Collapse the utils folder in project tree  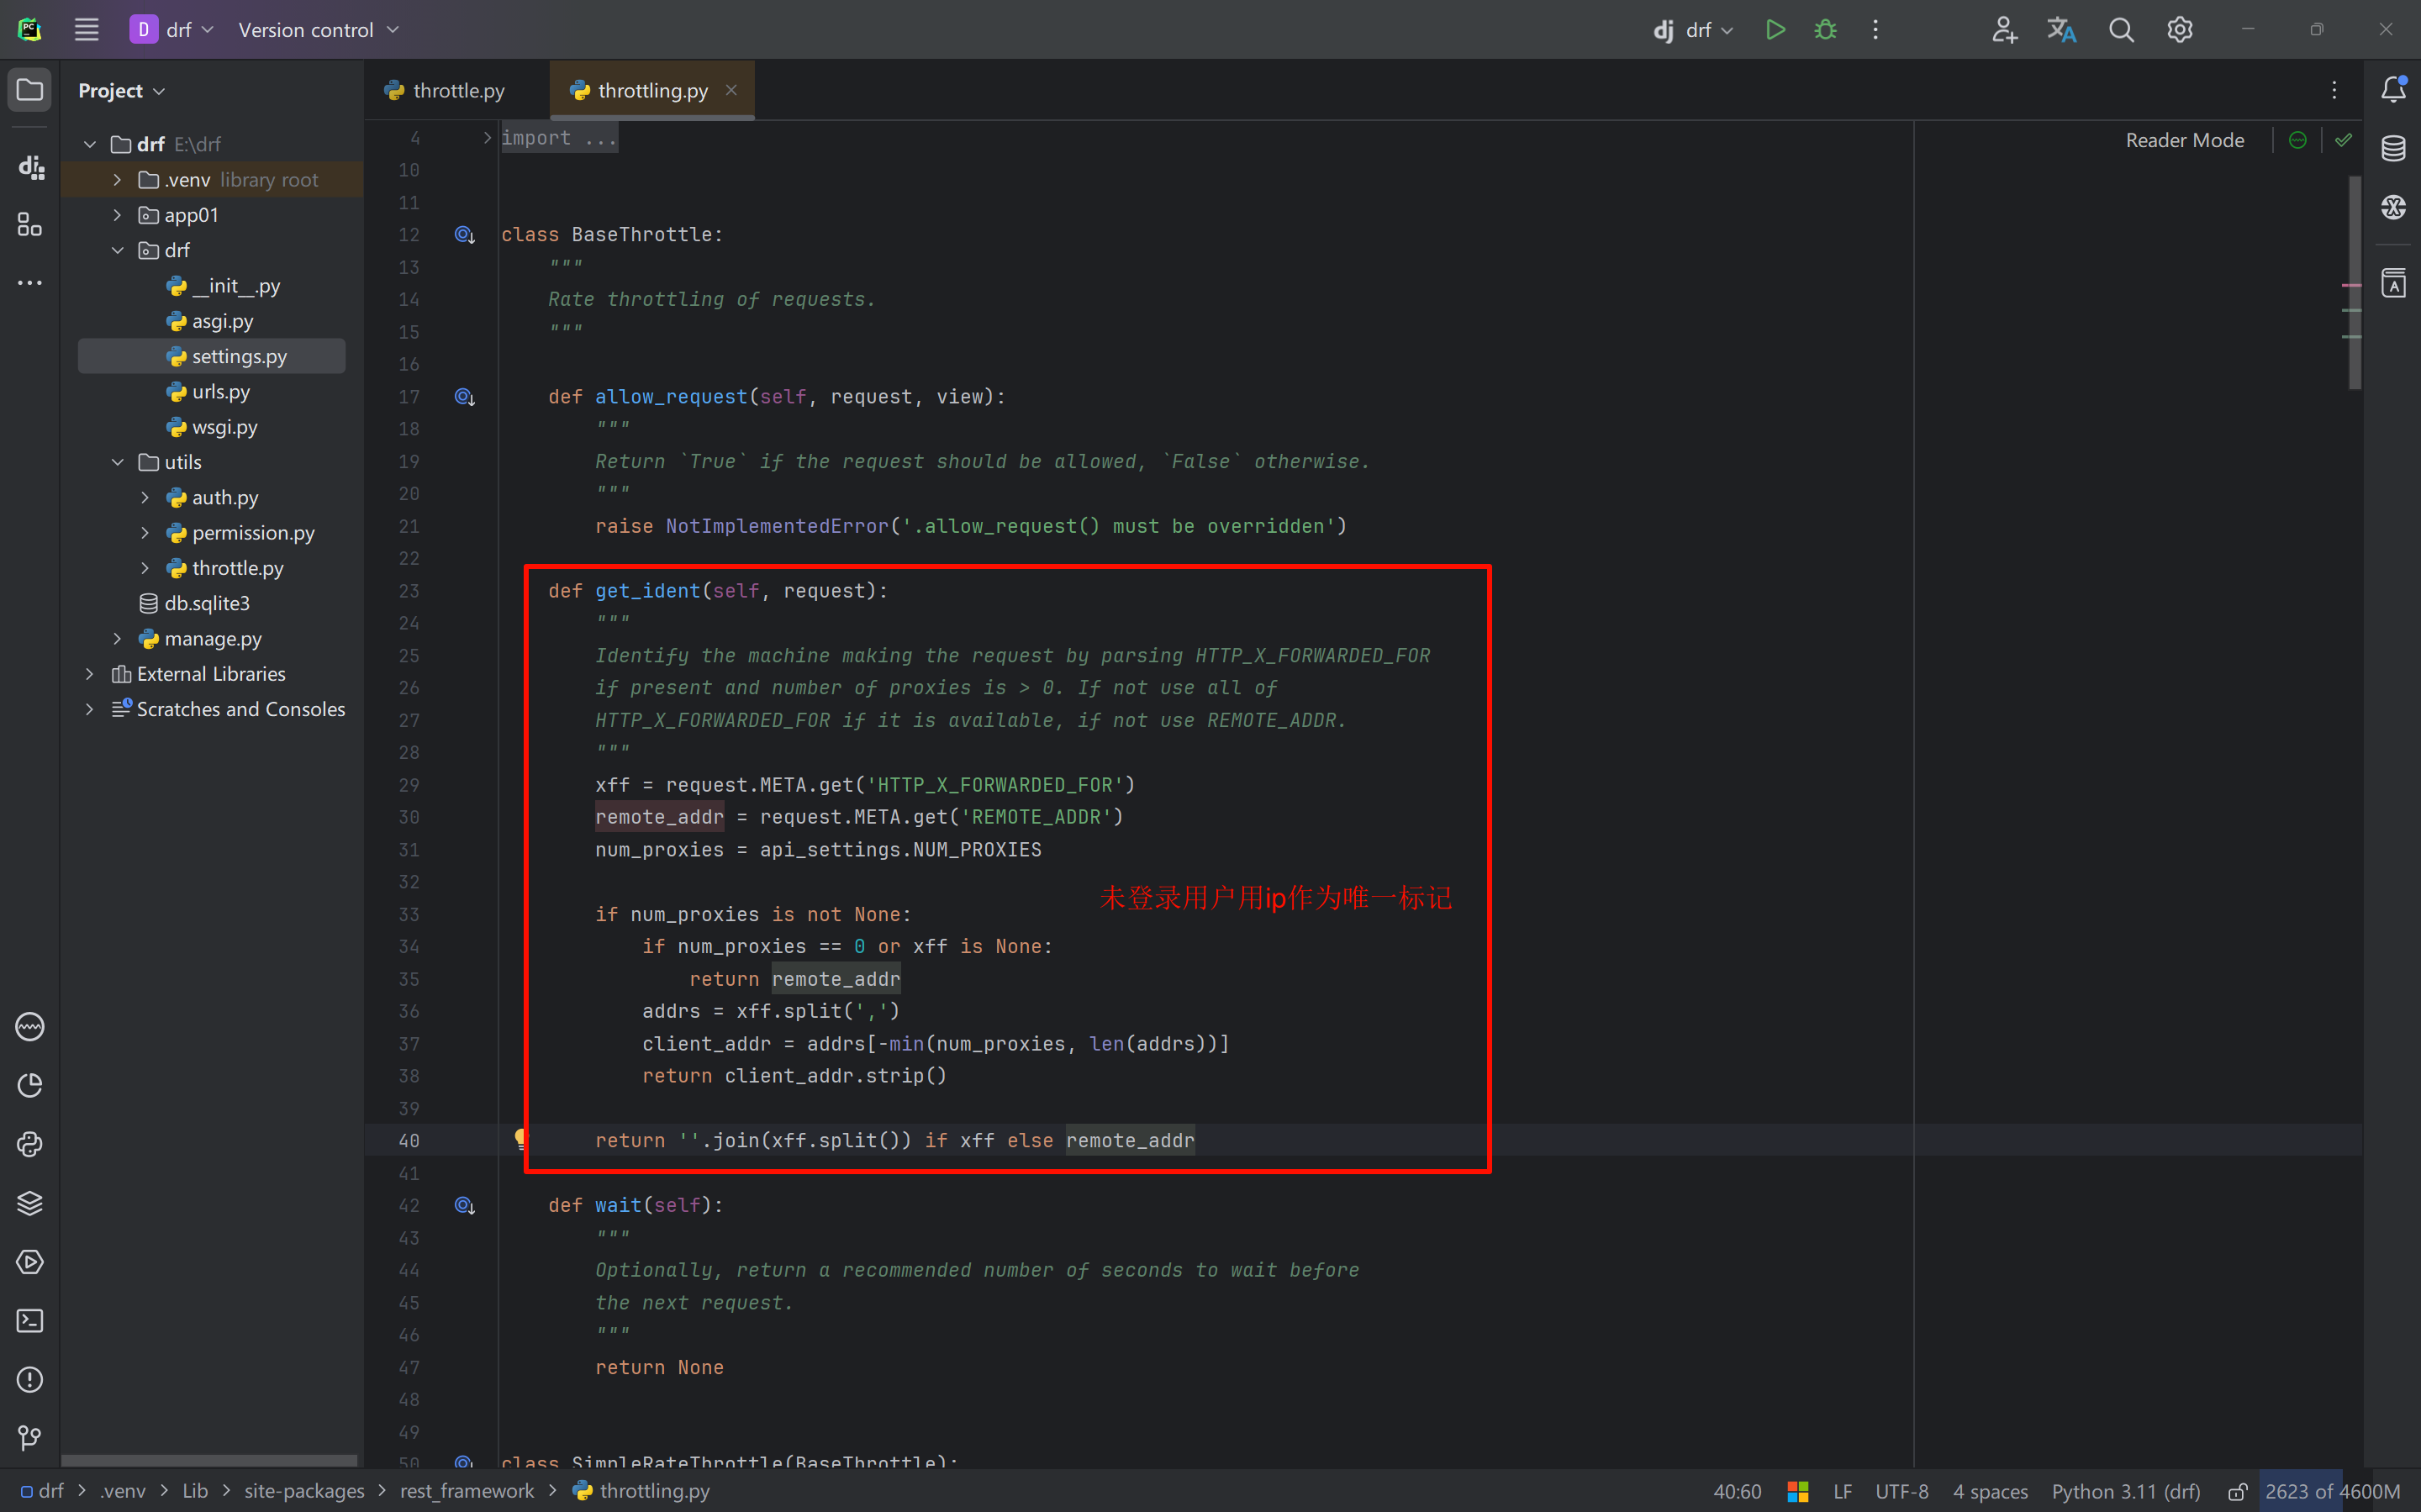click(x=118, y=462)
